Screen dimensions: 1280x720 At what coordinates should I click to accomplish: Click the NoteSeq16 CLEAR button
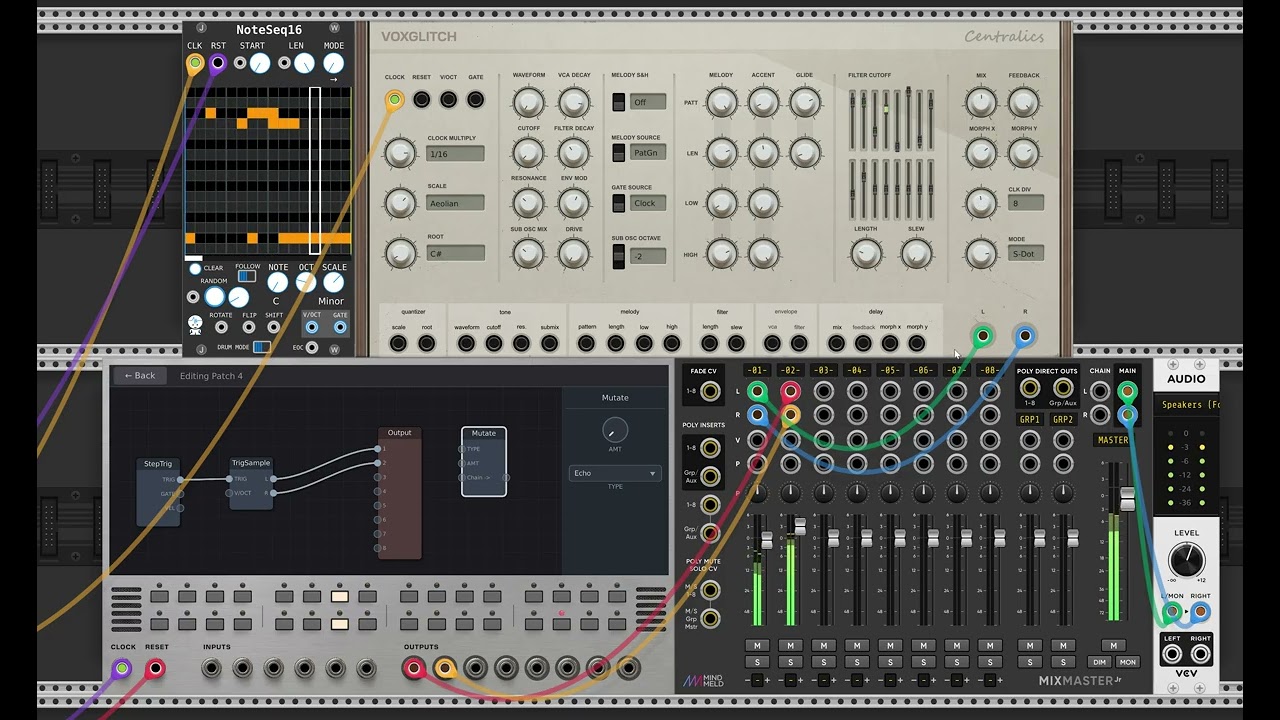tap(195, 268)
